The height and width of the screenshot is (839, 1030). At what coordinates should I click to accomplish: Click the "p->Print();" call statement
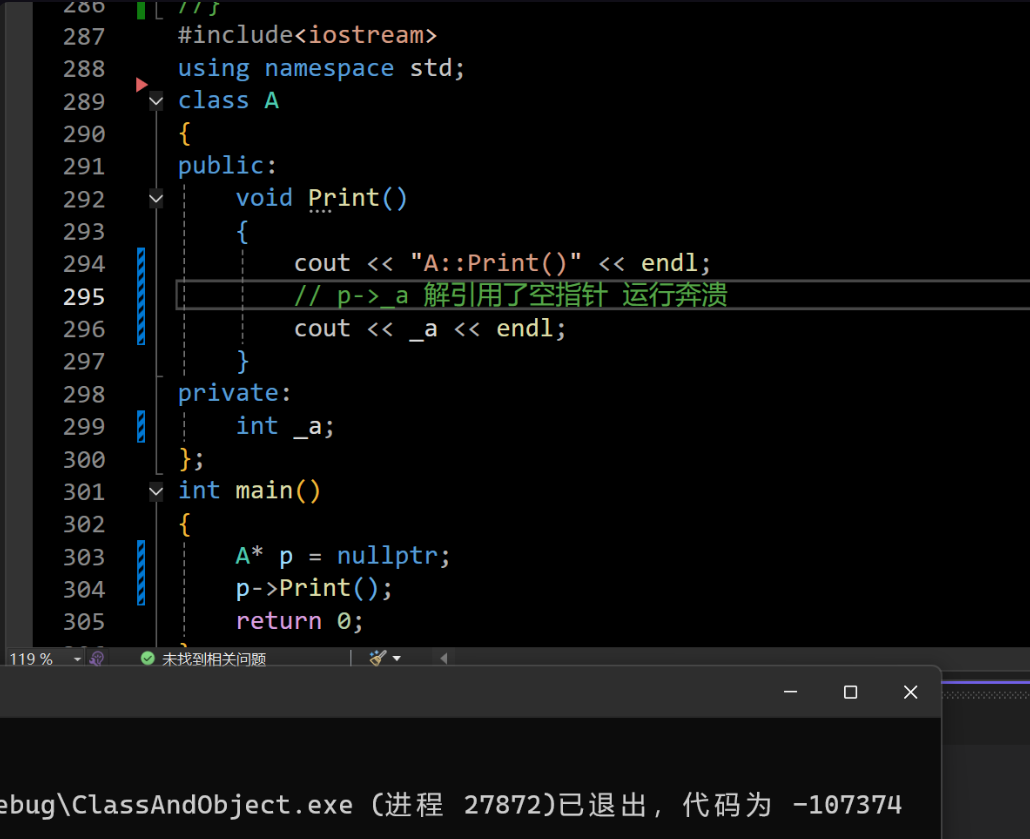point(314,589)
